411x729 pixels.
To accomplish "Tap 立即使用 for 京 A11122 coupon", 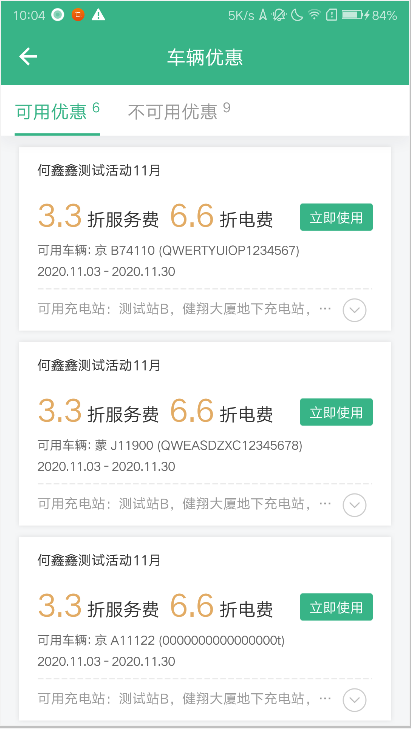I will (x=336, y=607).
